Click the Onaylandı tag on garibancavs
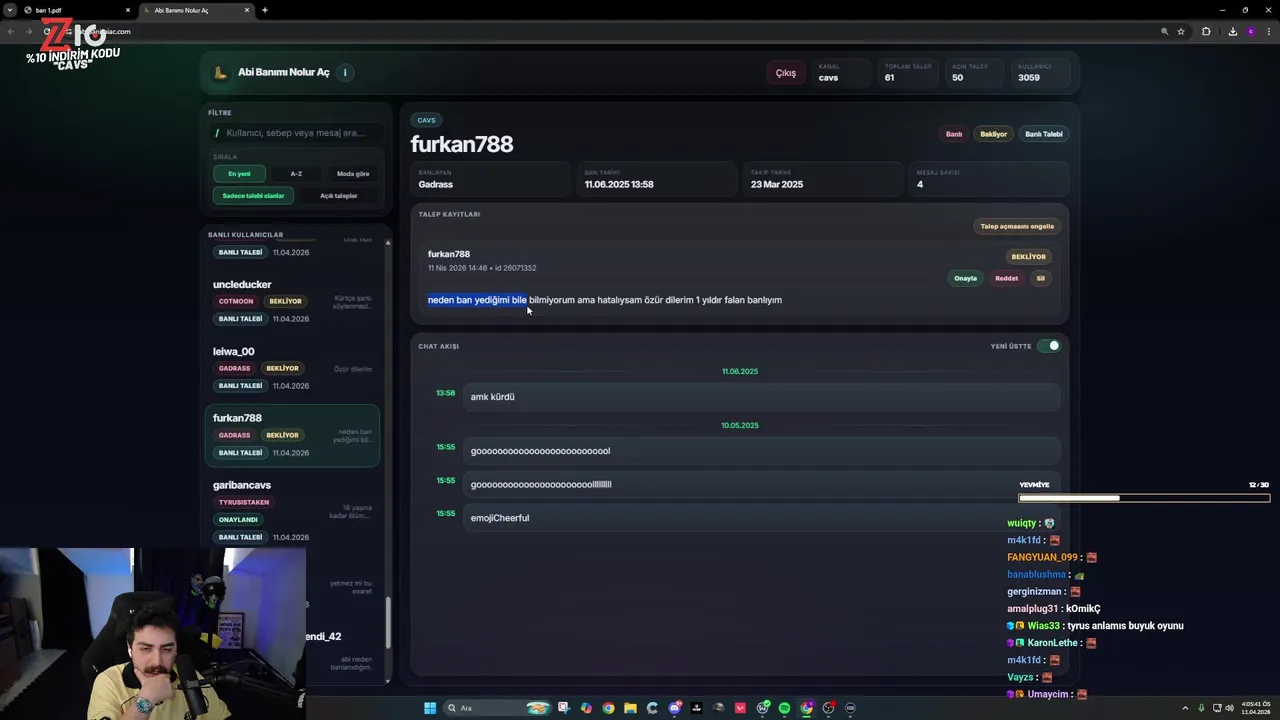Viewport: 1280px width, 720px height. tap(239, 520)
